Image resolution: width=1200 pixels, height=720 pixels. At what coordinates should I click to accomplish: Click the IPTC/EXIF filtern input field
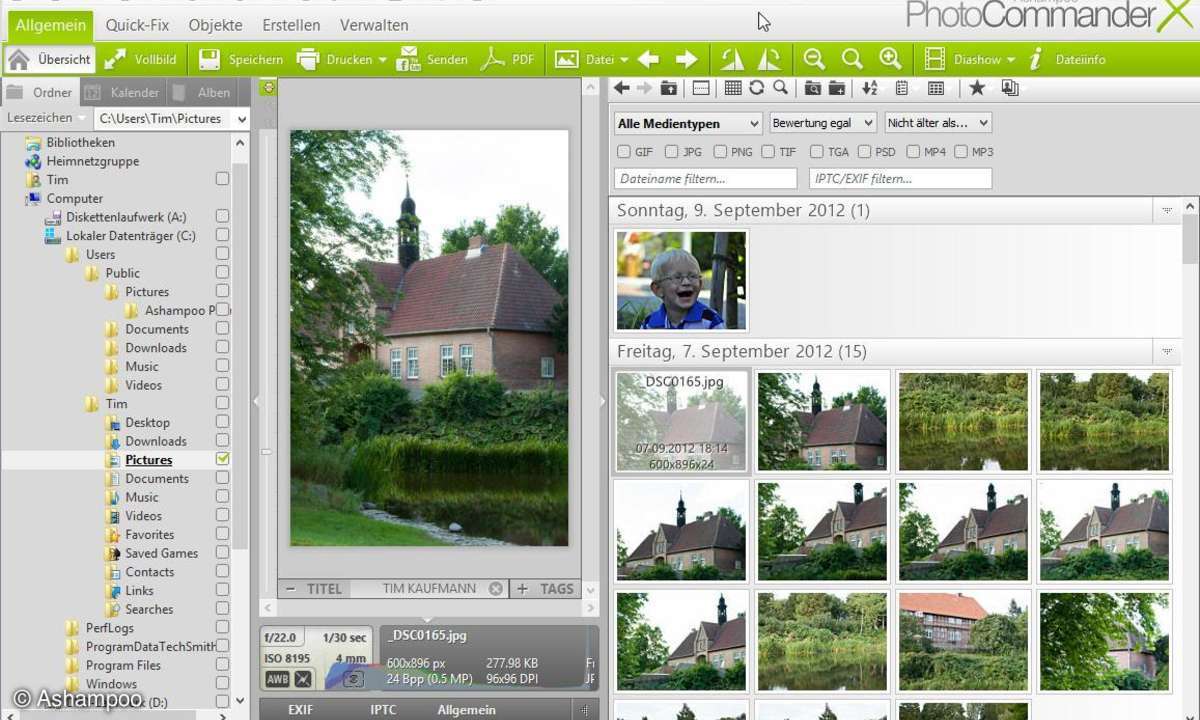coord(900,179)
